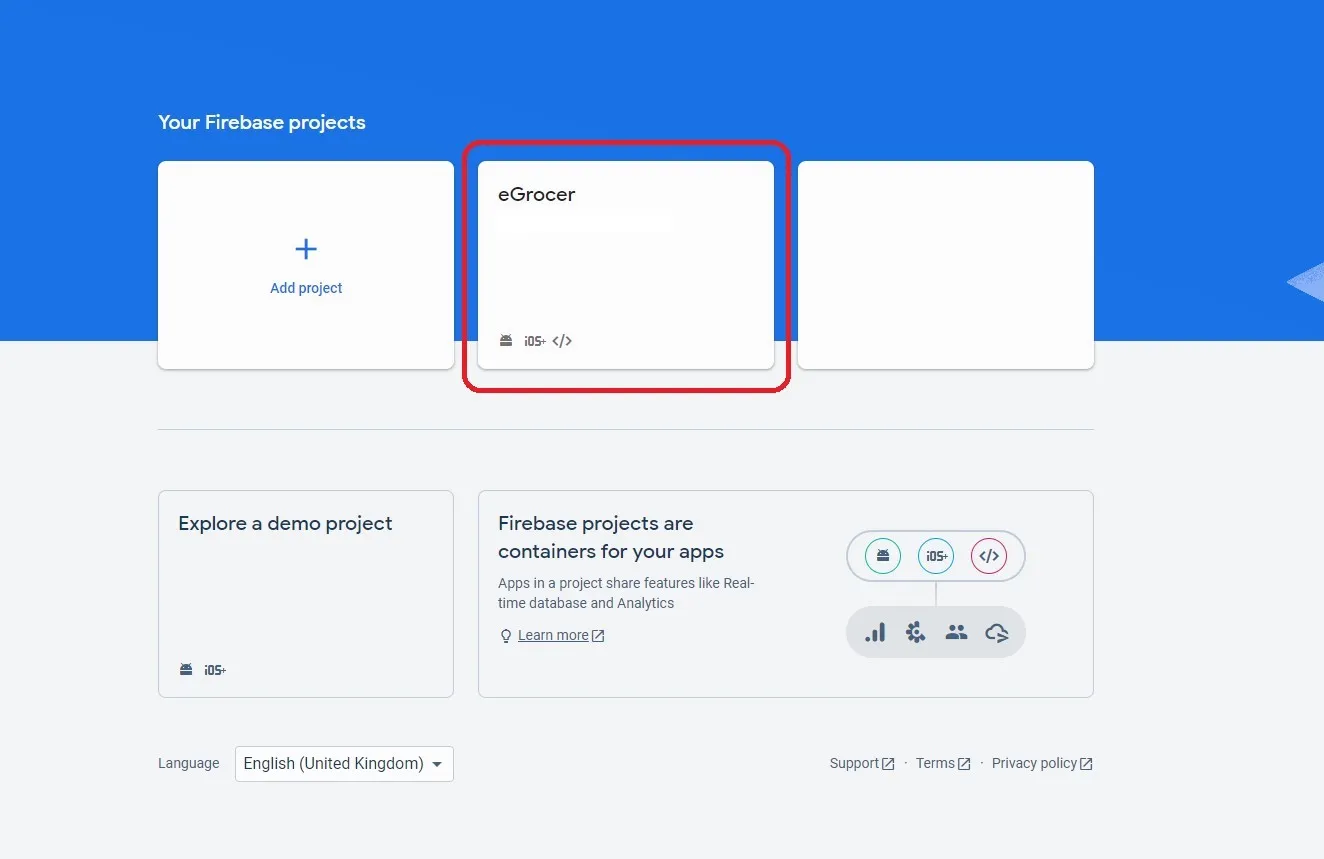The image size is (1324, 859).
Task: Click the Android icon on the eGrocer card
Action: tap(506, 341)
